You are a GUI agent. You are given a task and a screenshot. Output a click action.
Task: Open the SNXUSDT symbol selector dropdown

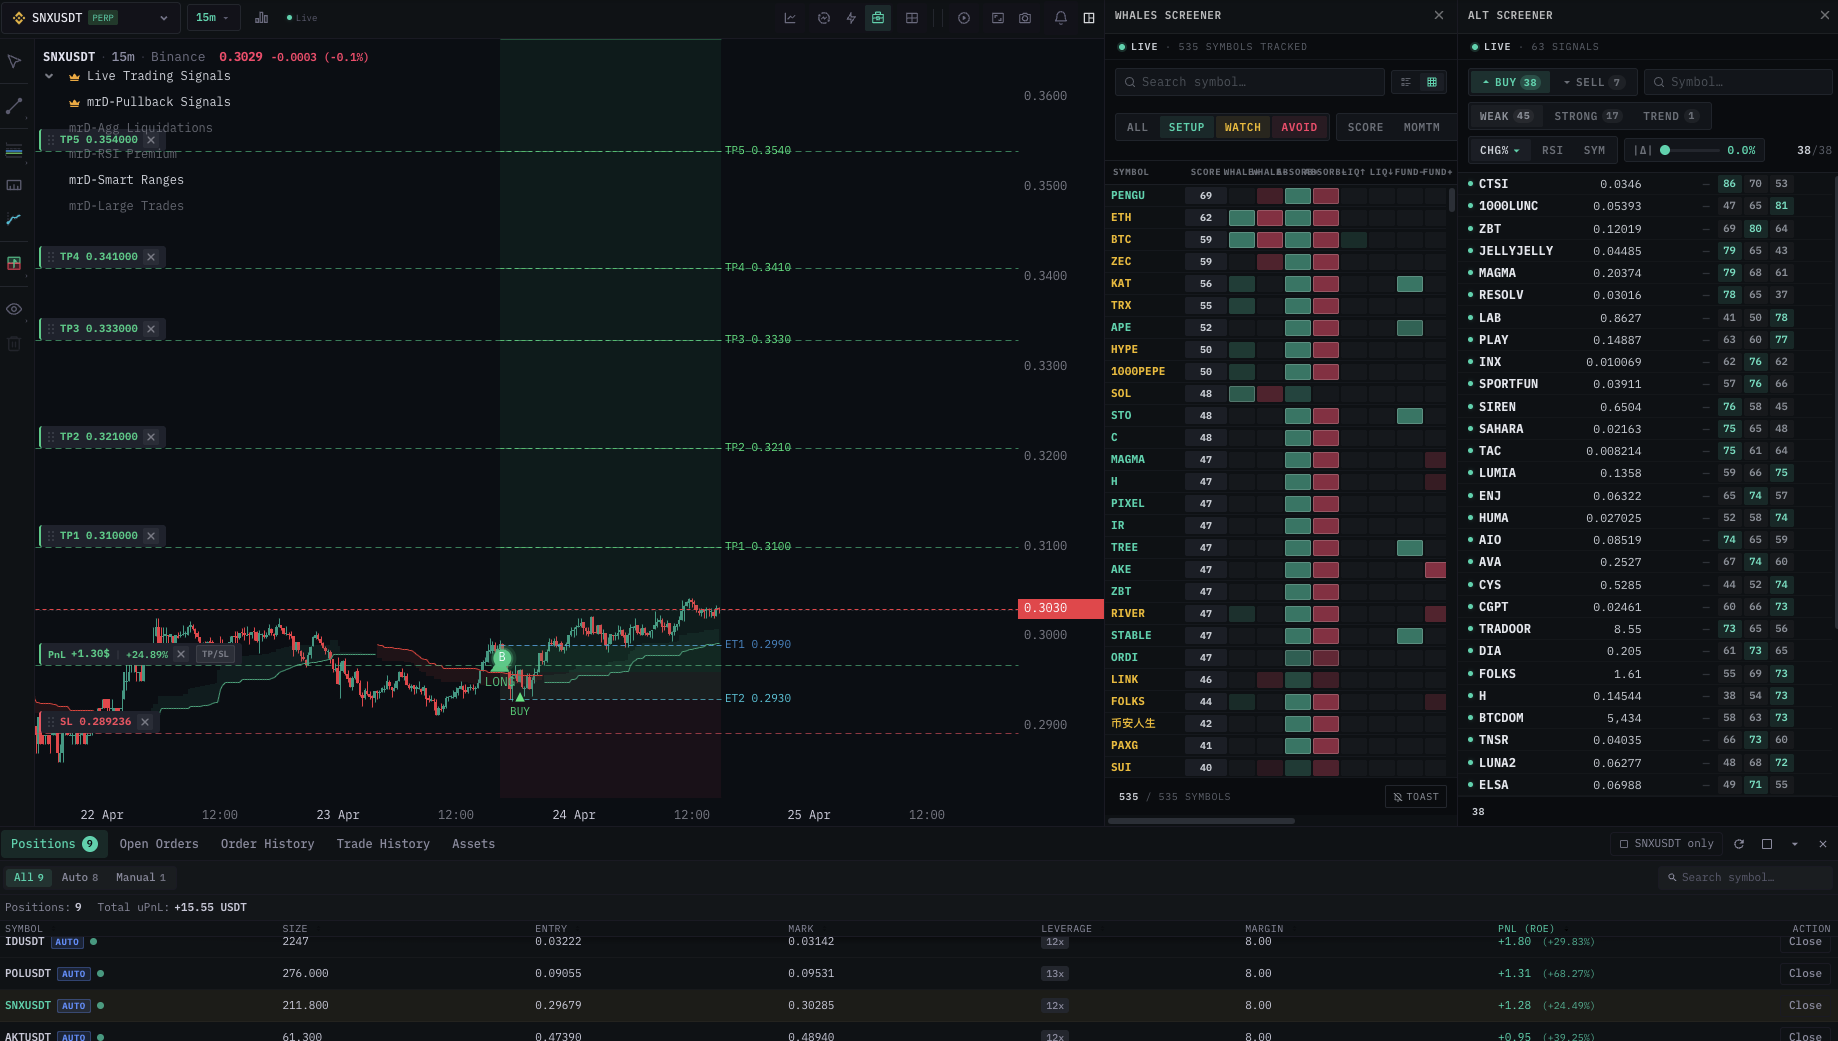(x=91, y=18)
